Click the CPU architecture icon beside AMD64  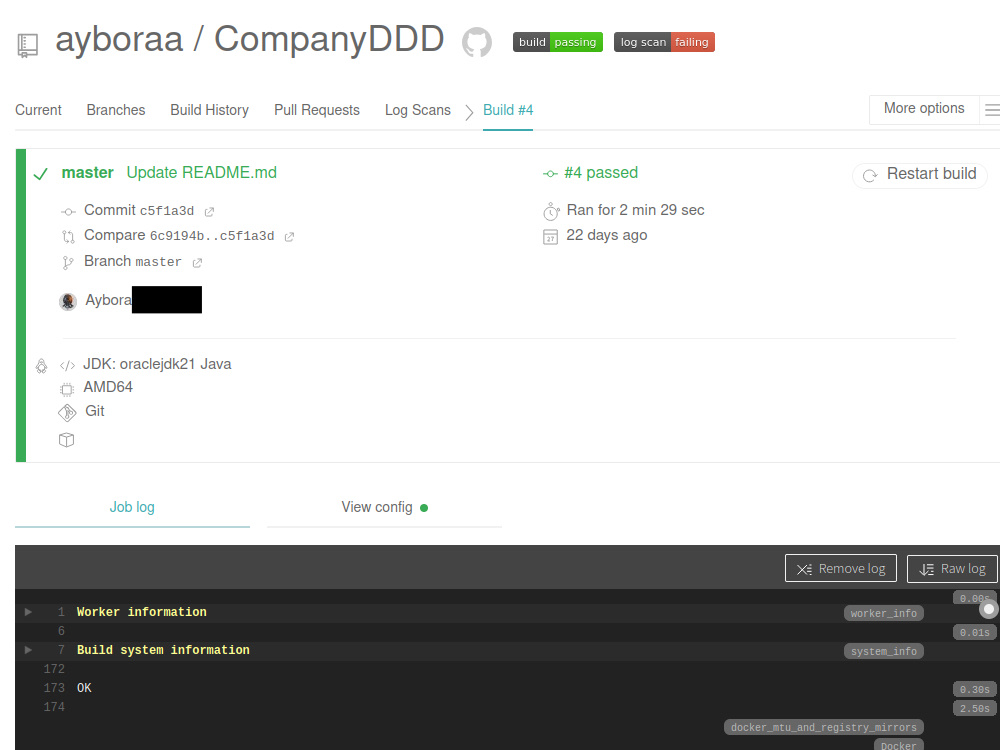point(67,389)
